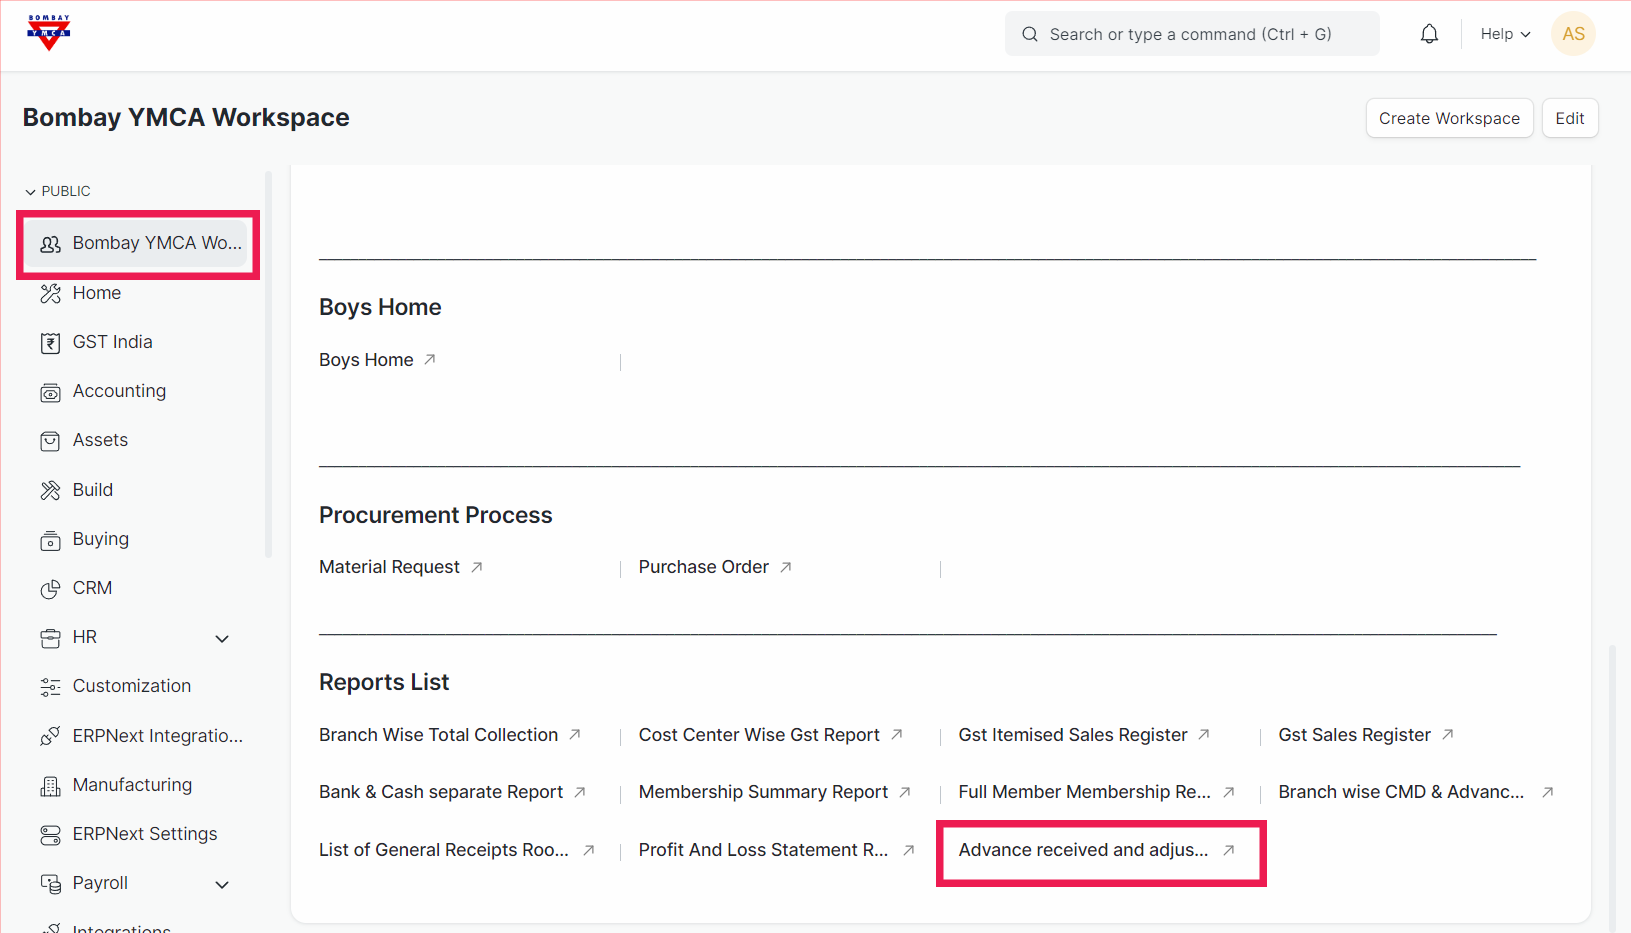
Task: Collapse the PUBLIC sidebar group
Action: click(x=31, y=191)
